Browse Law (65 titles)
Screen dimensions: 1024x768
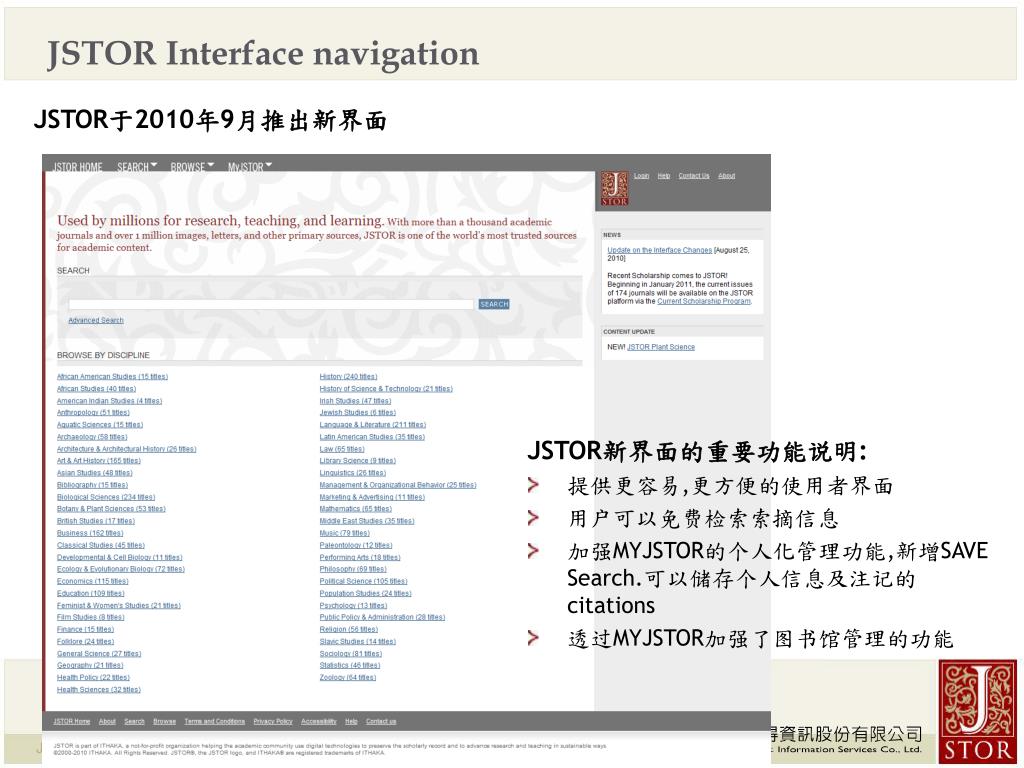[x=342, y=449]
